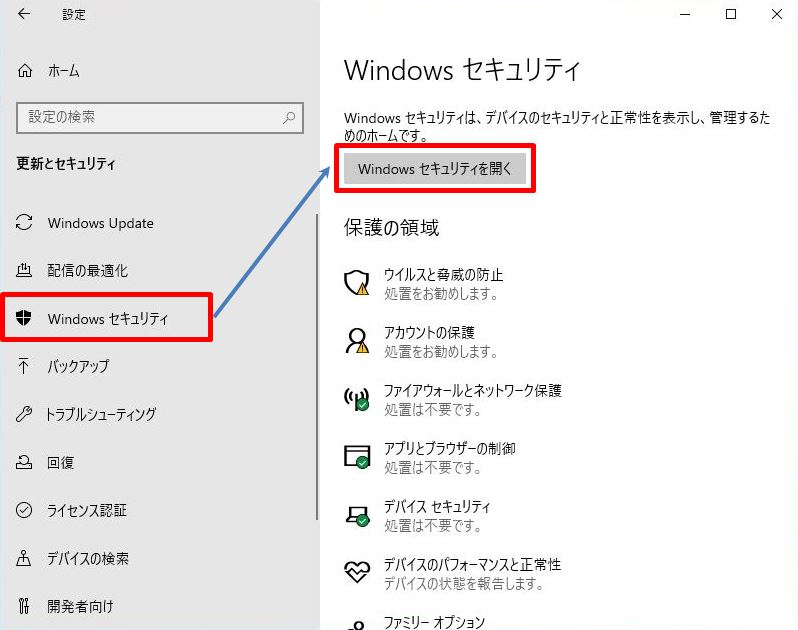Open ライセンス認証 settings
Image resolution: width=798 pixels, height=630 pixels.
click(x=87, y=510)
